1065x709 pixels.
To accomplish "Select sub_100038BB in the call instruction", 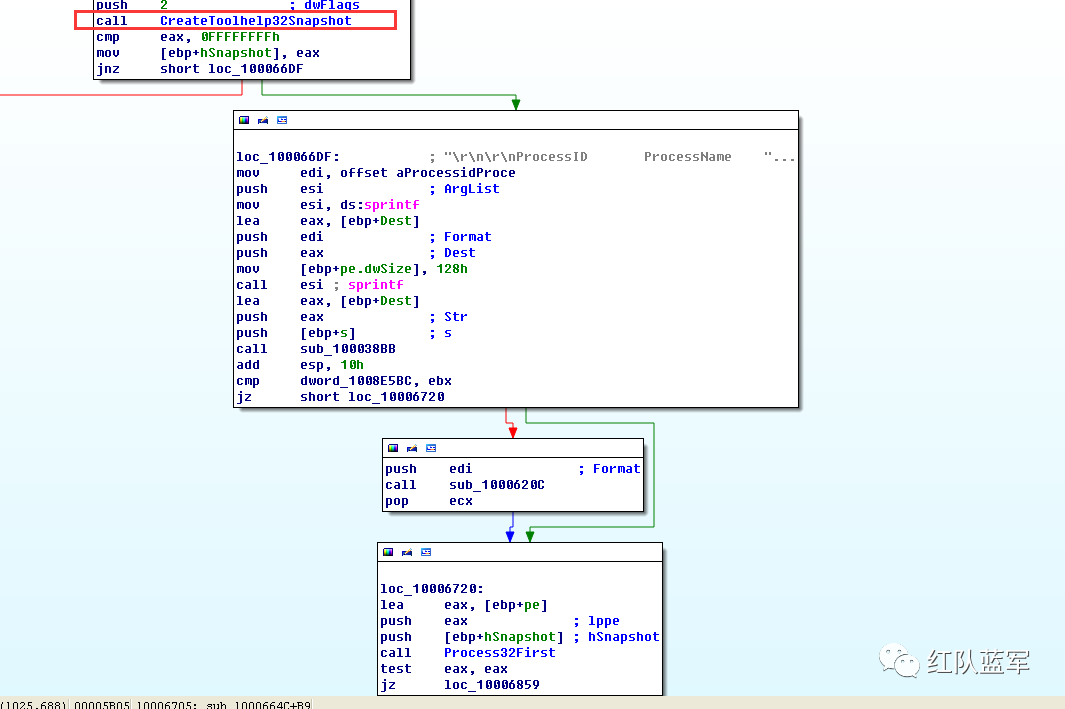I will click(x=348, y=349).
